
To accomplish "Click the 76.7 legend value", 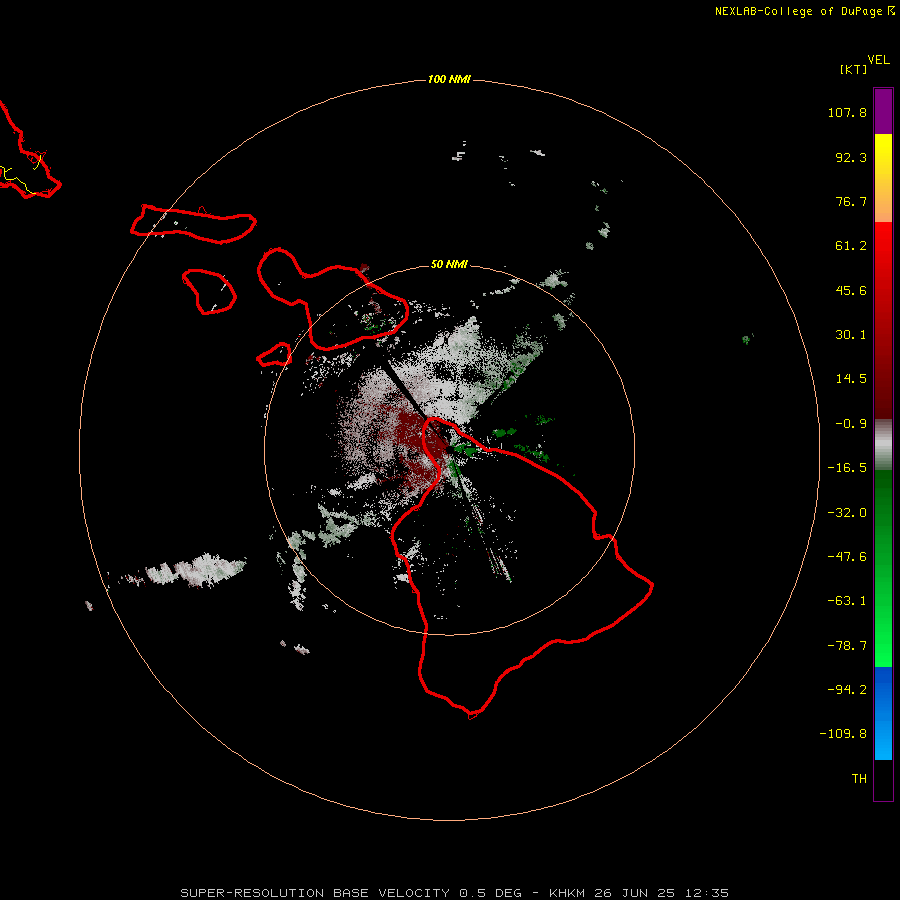I will [851, 201].
